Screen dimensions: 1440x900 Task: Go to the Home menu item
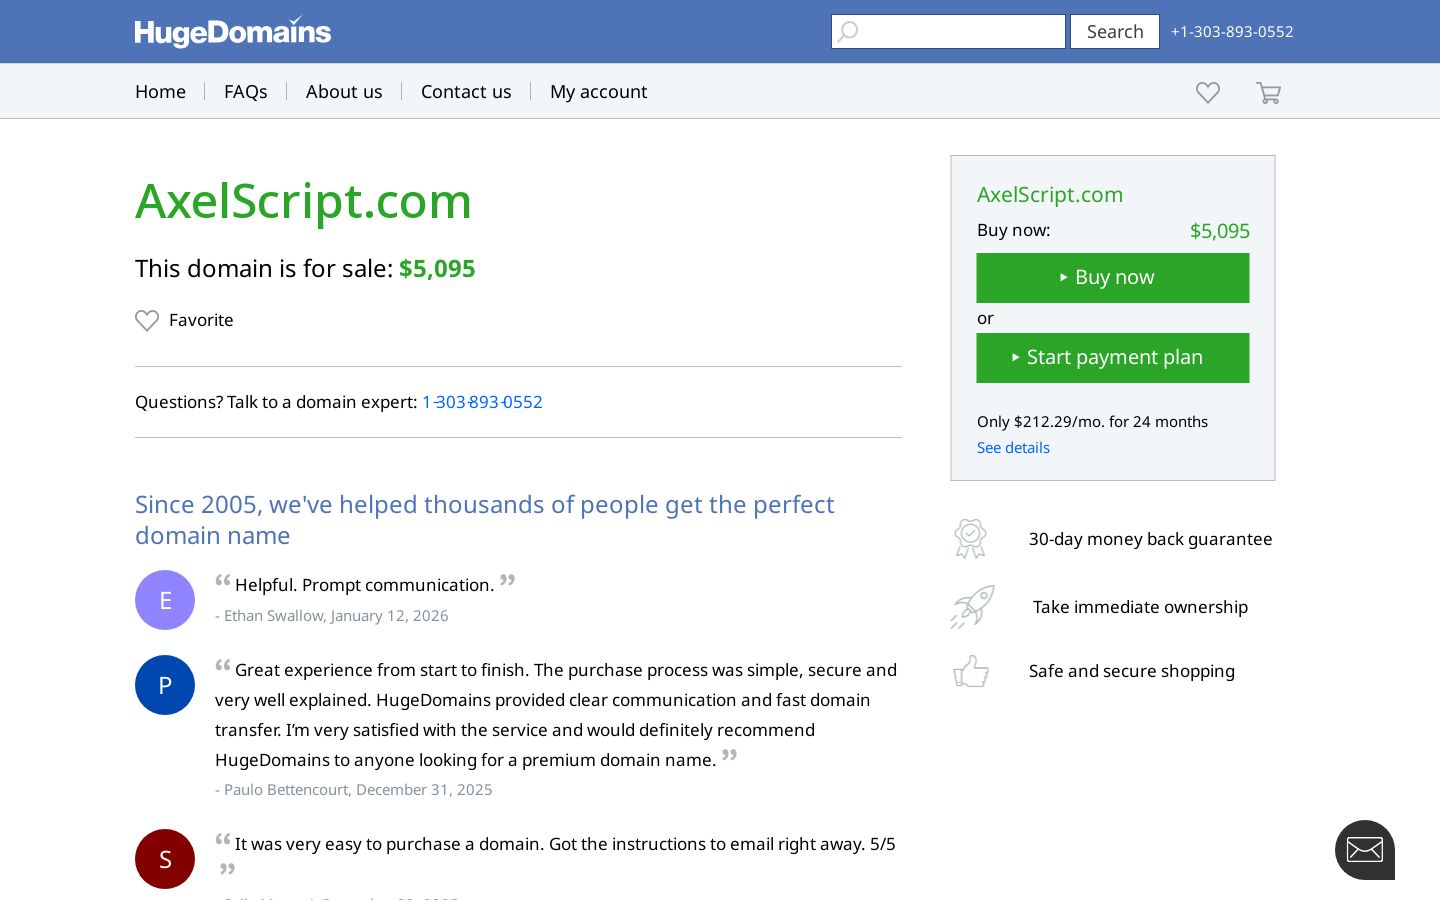[160, 91]
